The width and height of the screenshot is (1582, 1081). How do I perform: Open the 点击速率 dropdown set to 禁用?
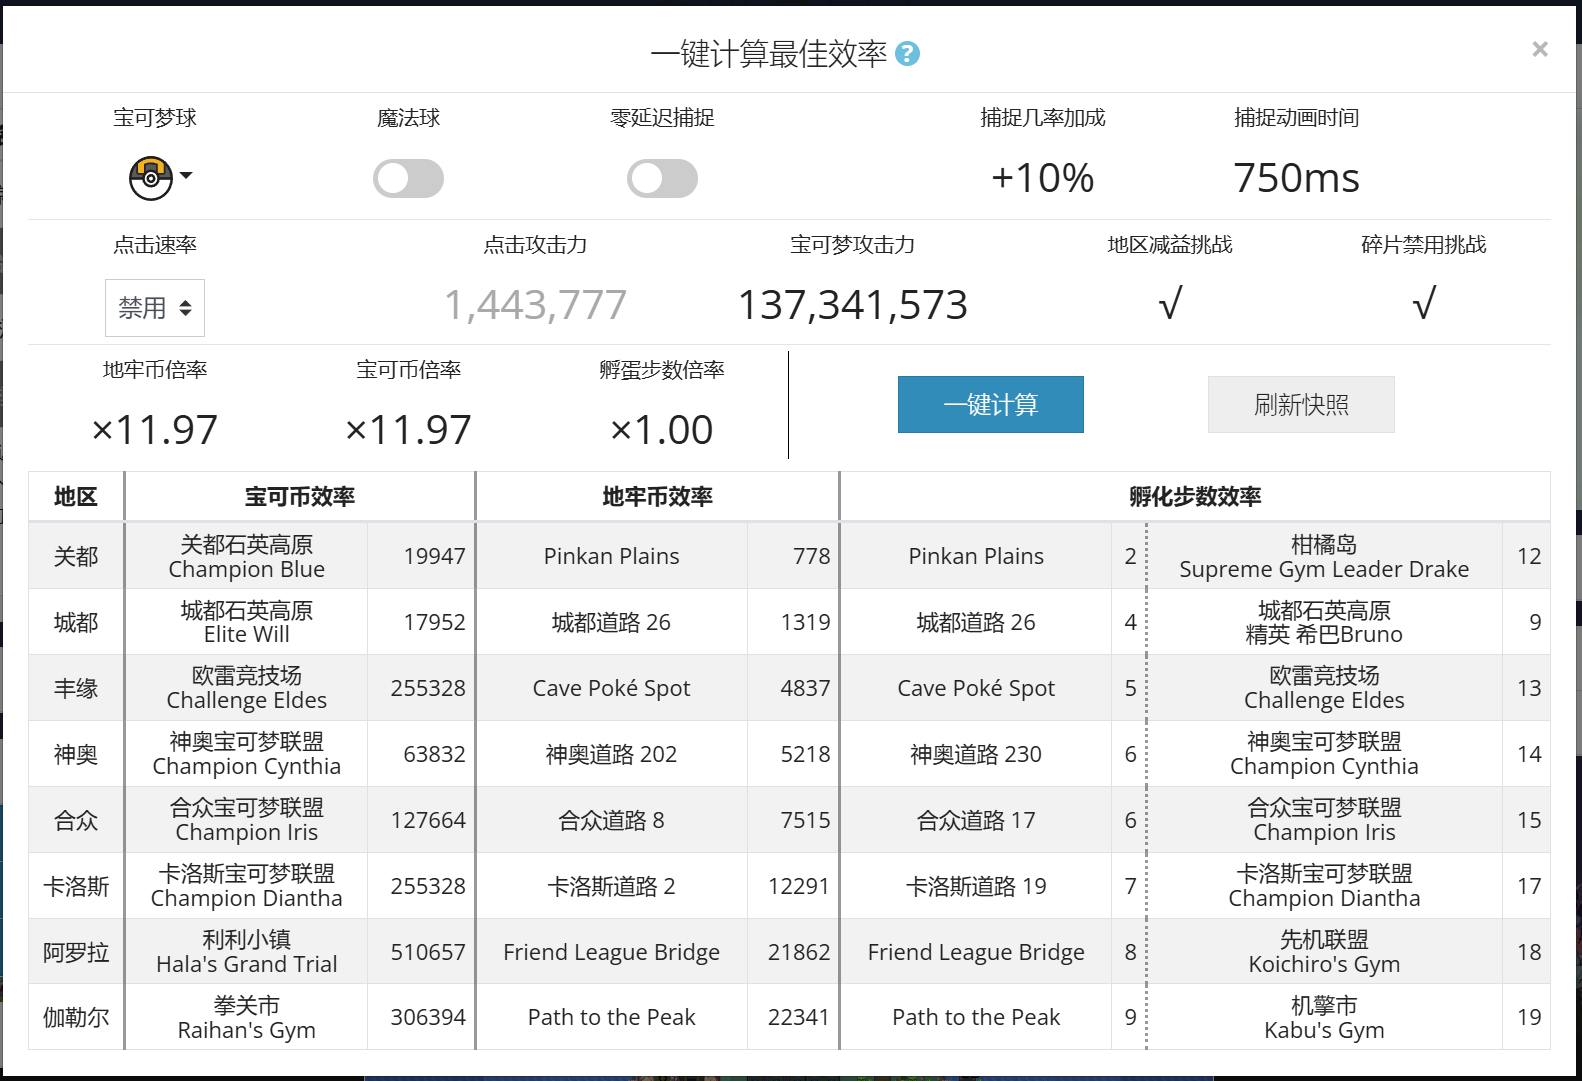click(x=155, y=308)
